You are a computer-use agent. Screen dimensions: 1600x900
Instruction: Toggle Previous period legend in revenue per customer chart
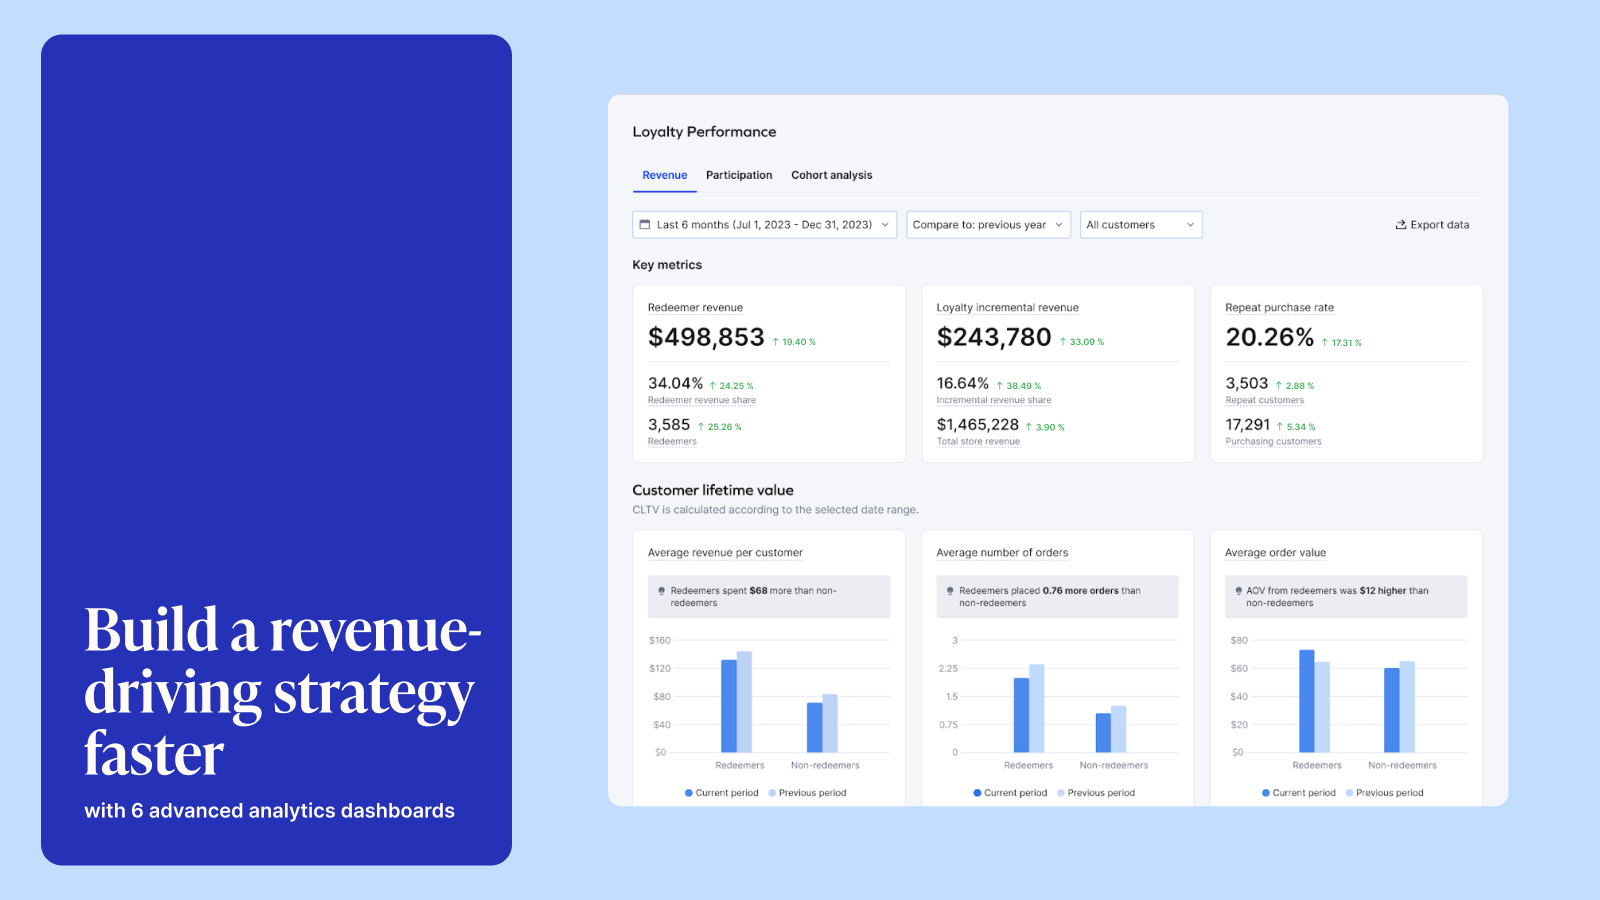pos(807,793)
